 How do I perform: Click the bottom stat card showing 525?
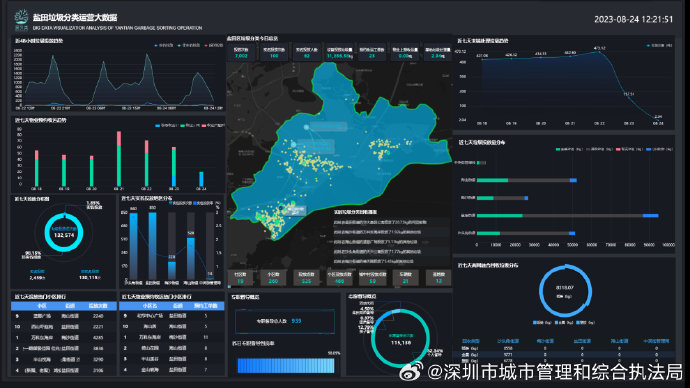pyautogui.click(x=306, y=278)
